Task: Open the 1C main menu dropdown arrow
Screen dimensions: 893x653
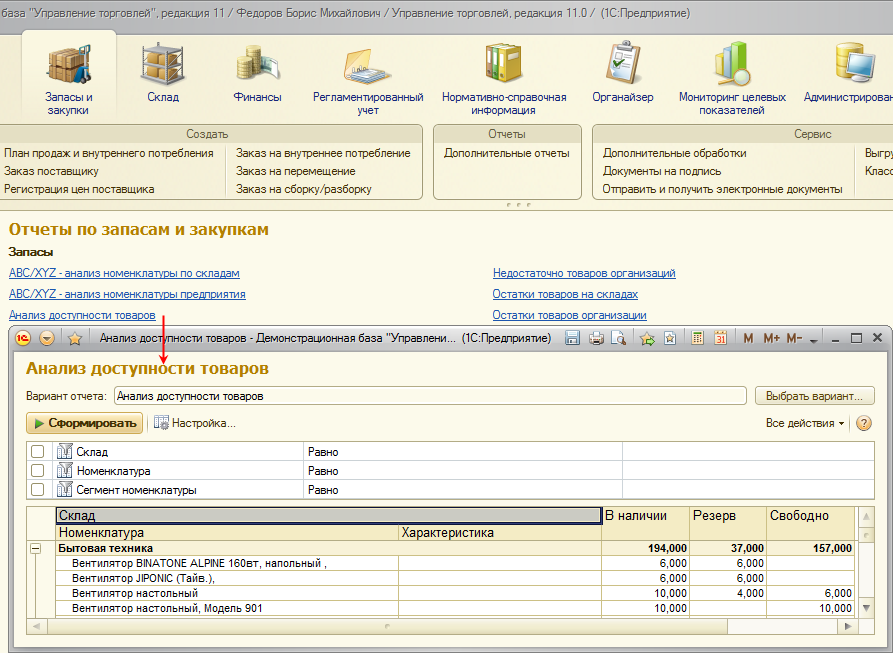Action: tap(47, 339)
